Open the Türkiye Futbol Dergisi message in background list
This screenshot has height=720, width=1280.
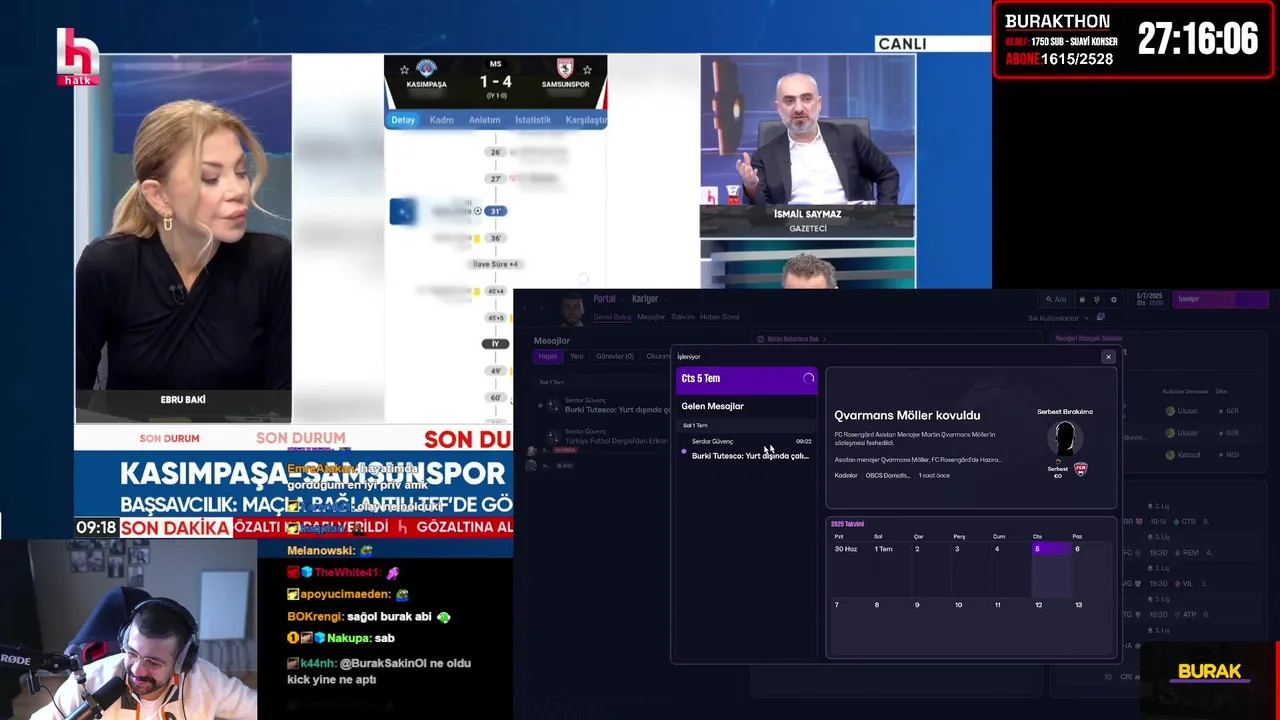pyautogui.click(x=605, y=437)
